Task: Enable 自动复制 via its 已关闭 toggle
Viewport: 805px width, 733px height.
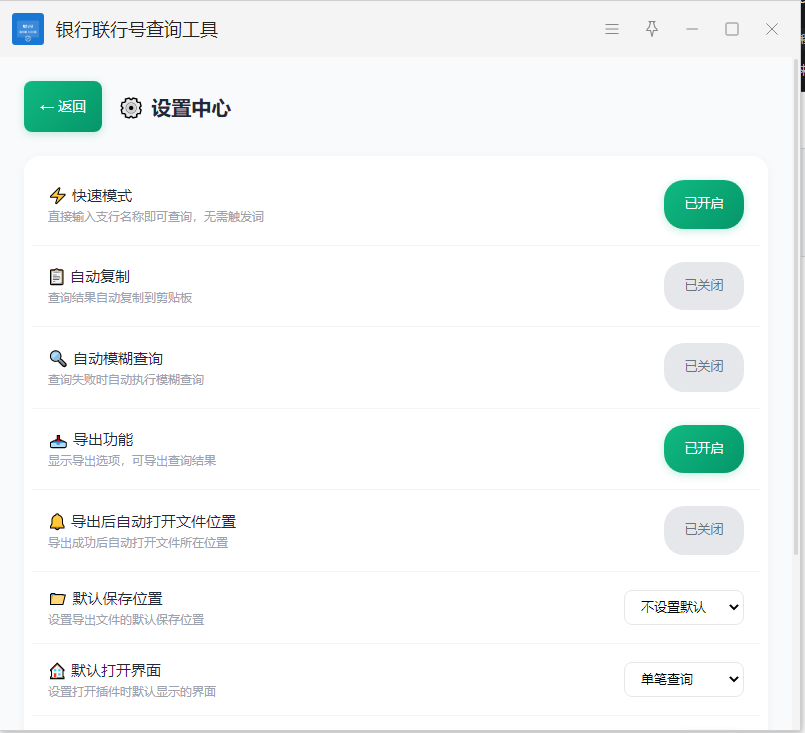Action: tap(703, 286)
